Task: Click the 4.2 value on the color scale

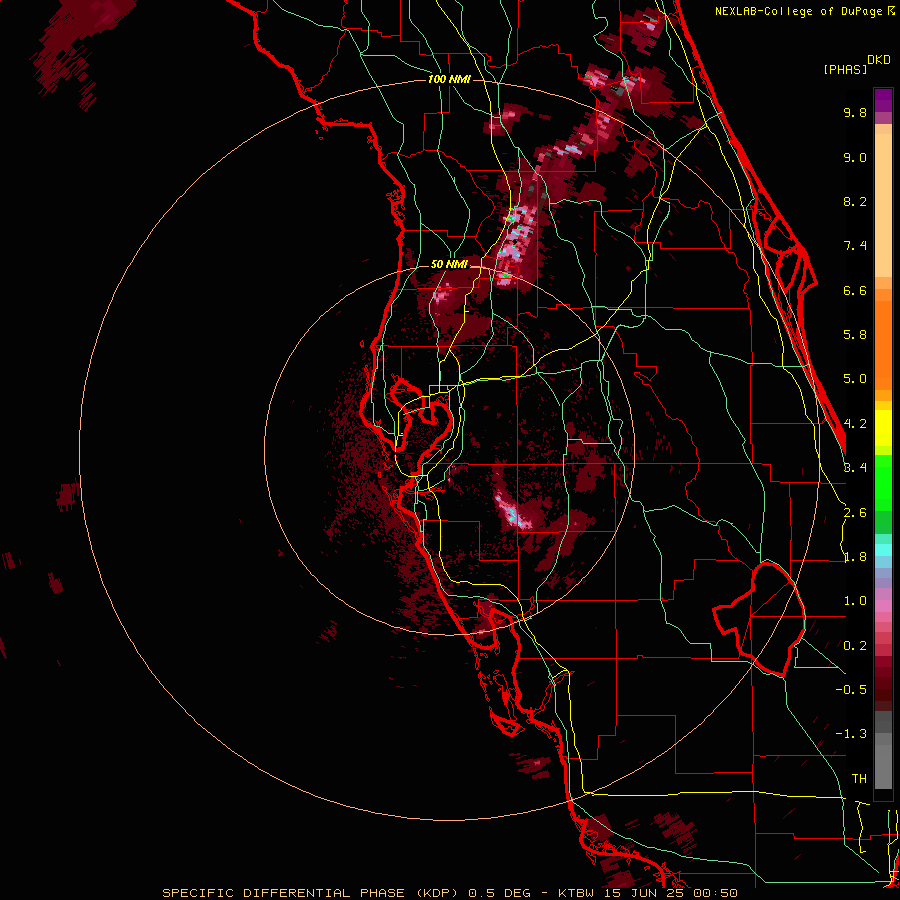Action: pyautogui.click(x=855, y=424)
